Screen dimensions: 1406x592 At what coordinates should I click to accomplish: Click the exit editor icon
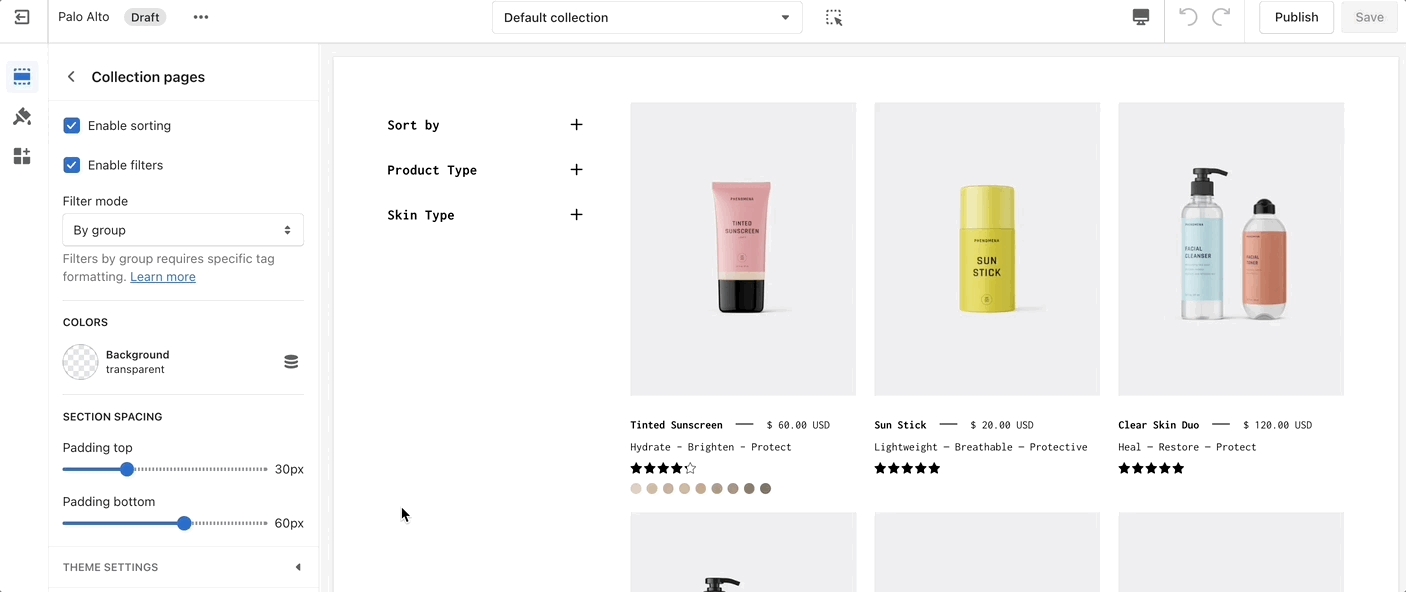click(22, 17)
